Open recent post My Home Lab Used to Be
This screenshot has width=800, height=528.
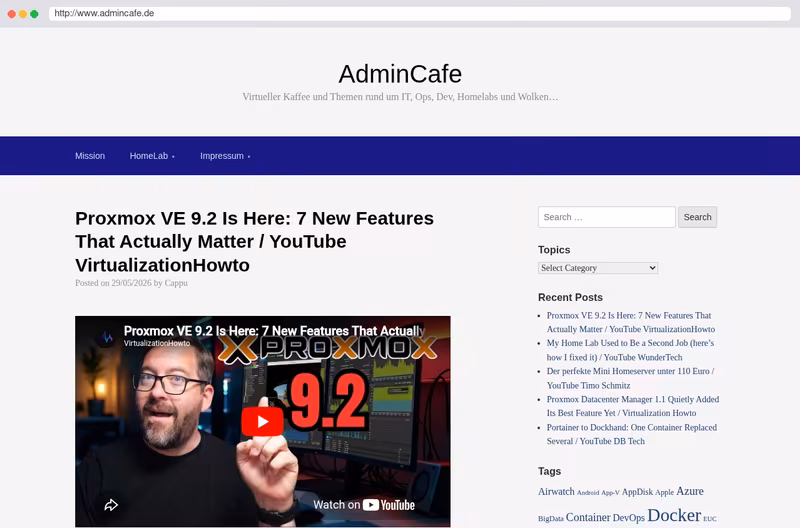630,350
